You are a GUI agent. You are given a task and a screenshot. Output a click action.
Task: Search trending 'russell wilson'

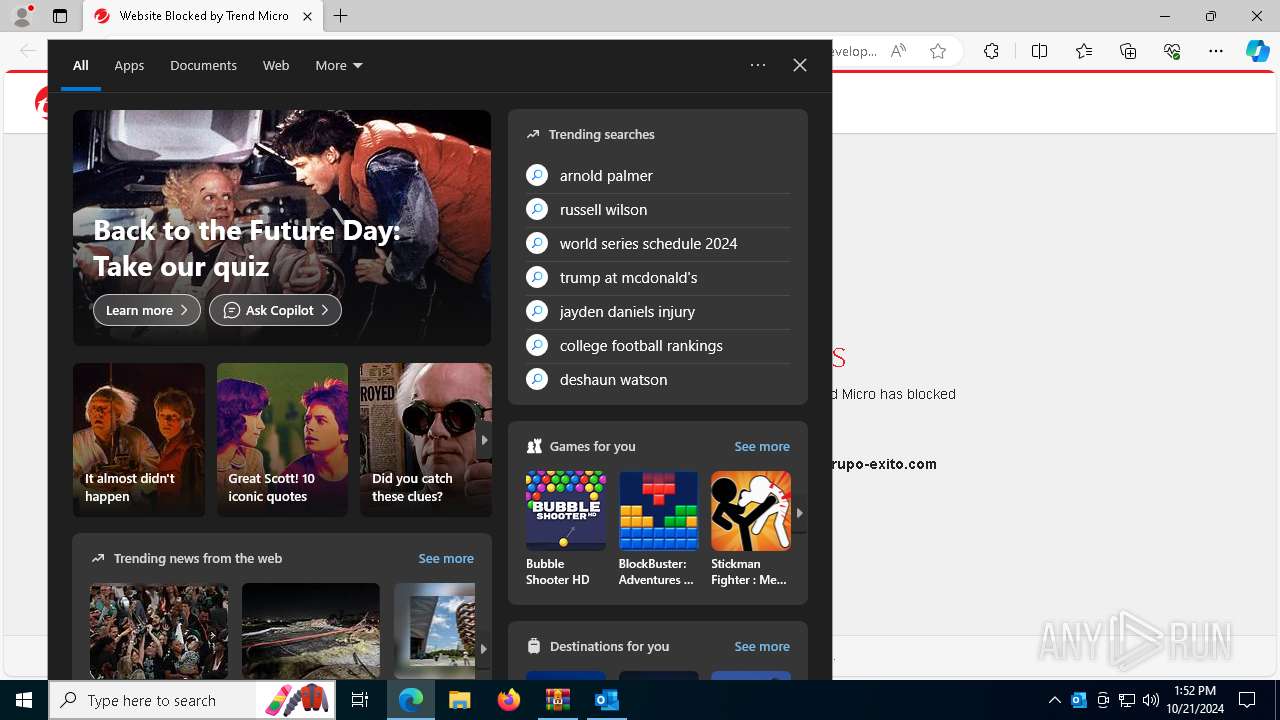658,209
